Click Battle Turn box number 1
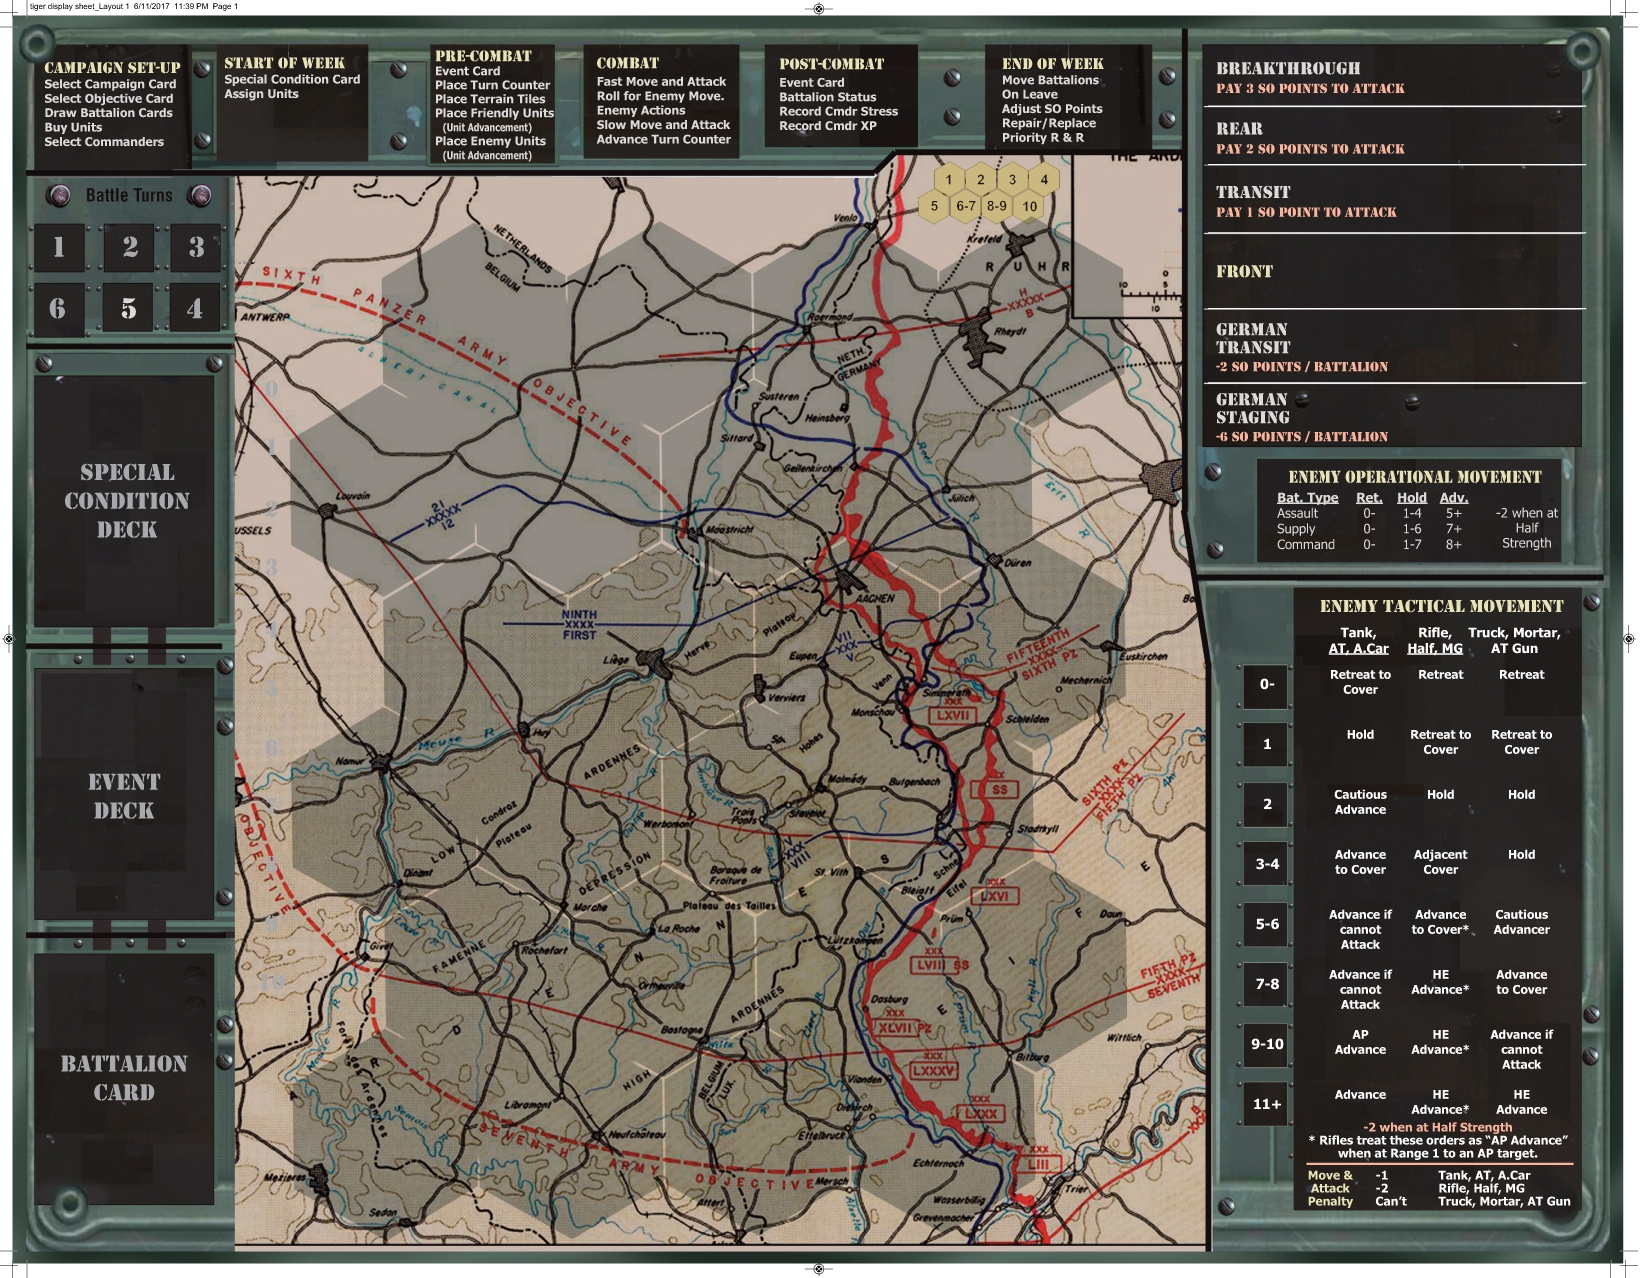Viewport: 1641px width, 1278px height. pos(59,247)
